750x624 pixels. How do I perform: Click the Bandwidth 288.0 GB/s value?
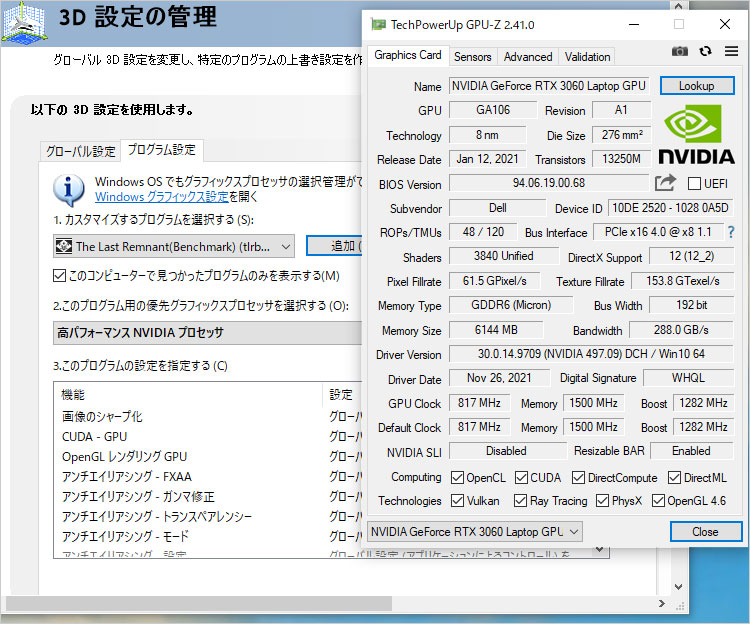[681, 330]
